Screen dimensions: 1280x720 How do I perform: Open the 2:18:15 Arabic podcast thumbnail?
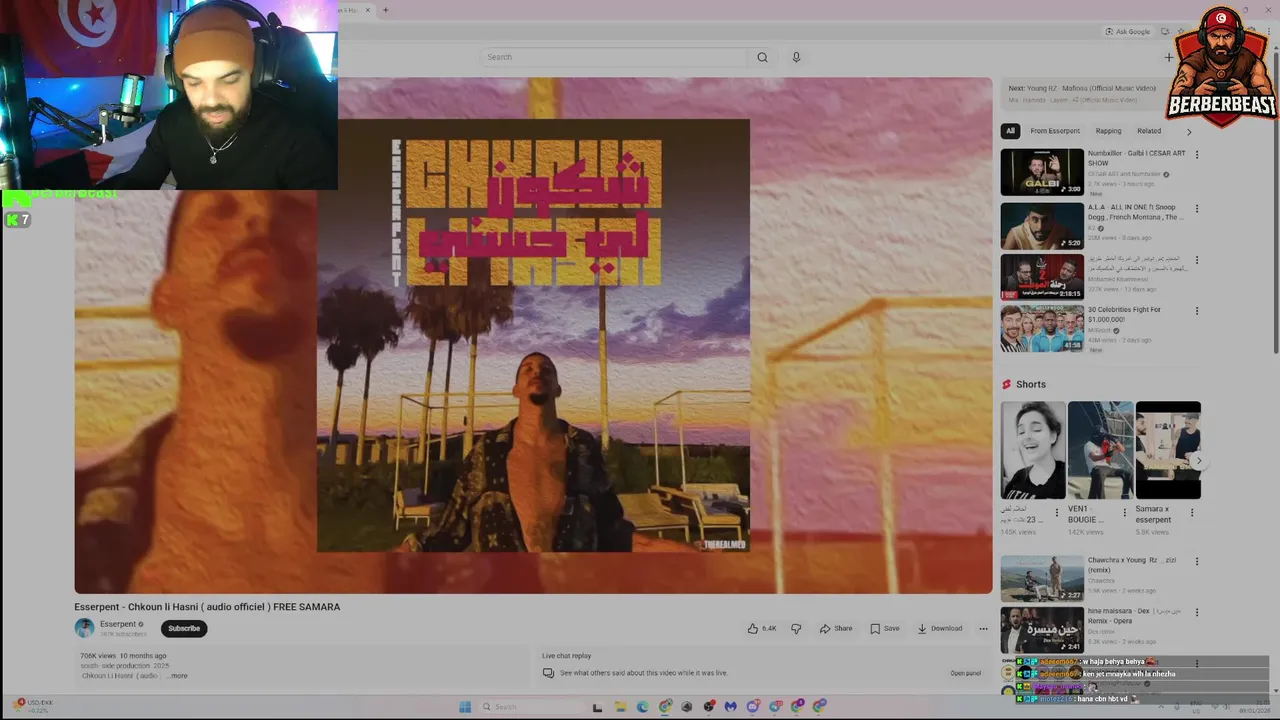click(1042, 277)
